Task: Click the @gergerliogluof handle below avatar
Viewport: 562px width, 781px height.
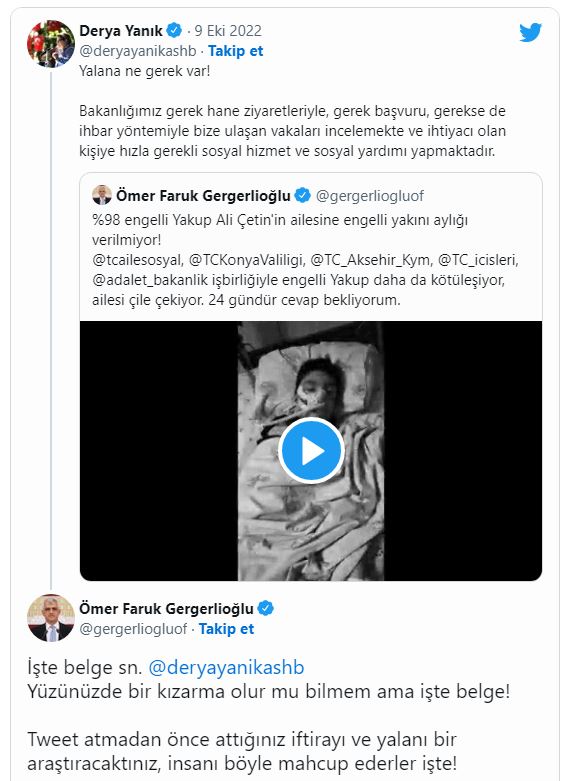Action: pos(134,629)
